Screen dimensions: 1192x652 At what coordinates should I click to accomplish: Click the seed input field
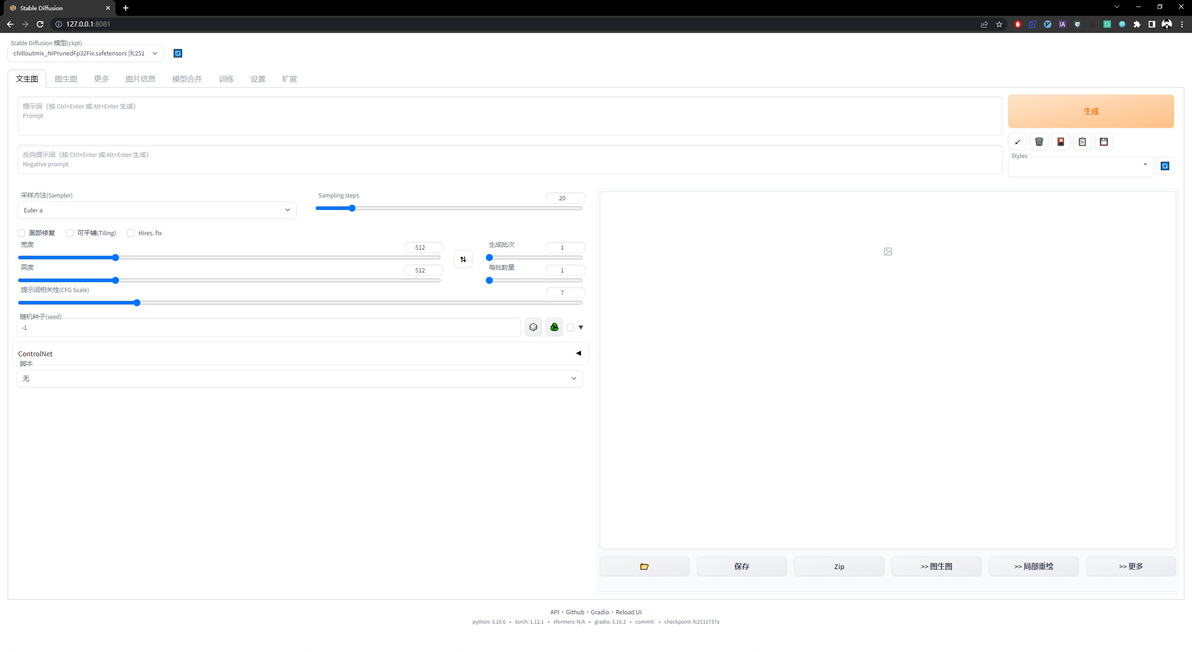pyautogui.click(x=268, y=328)
